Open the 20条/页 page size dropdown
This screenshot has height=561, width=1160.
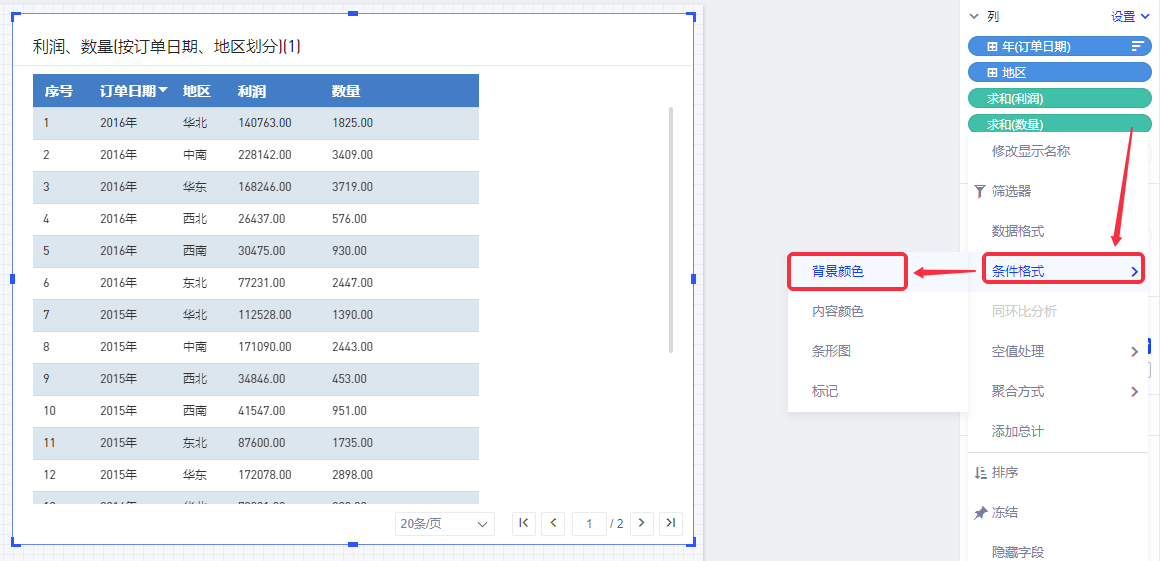tap(444, 523)
